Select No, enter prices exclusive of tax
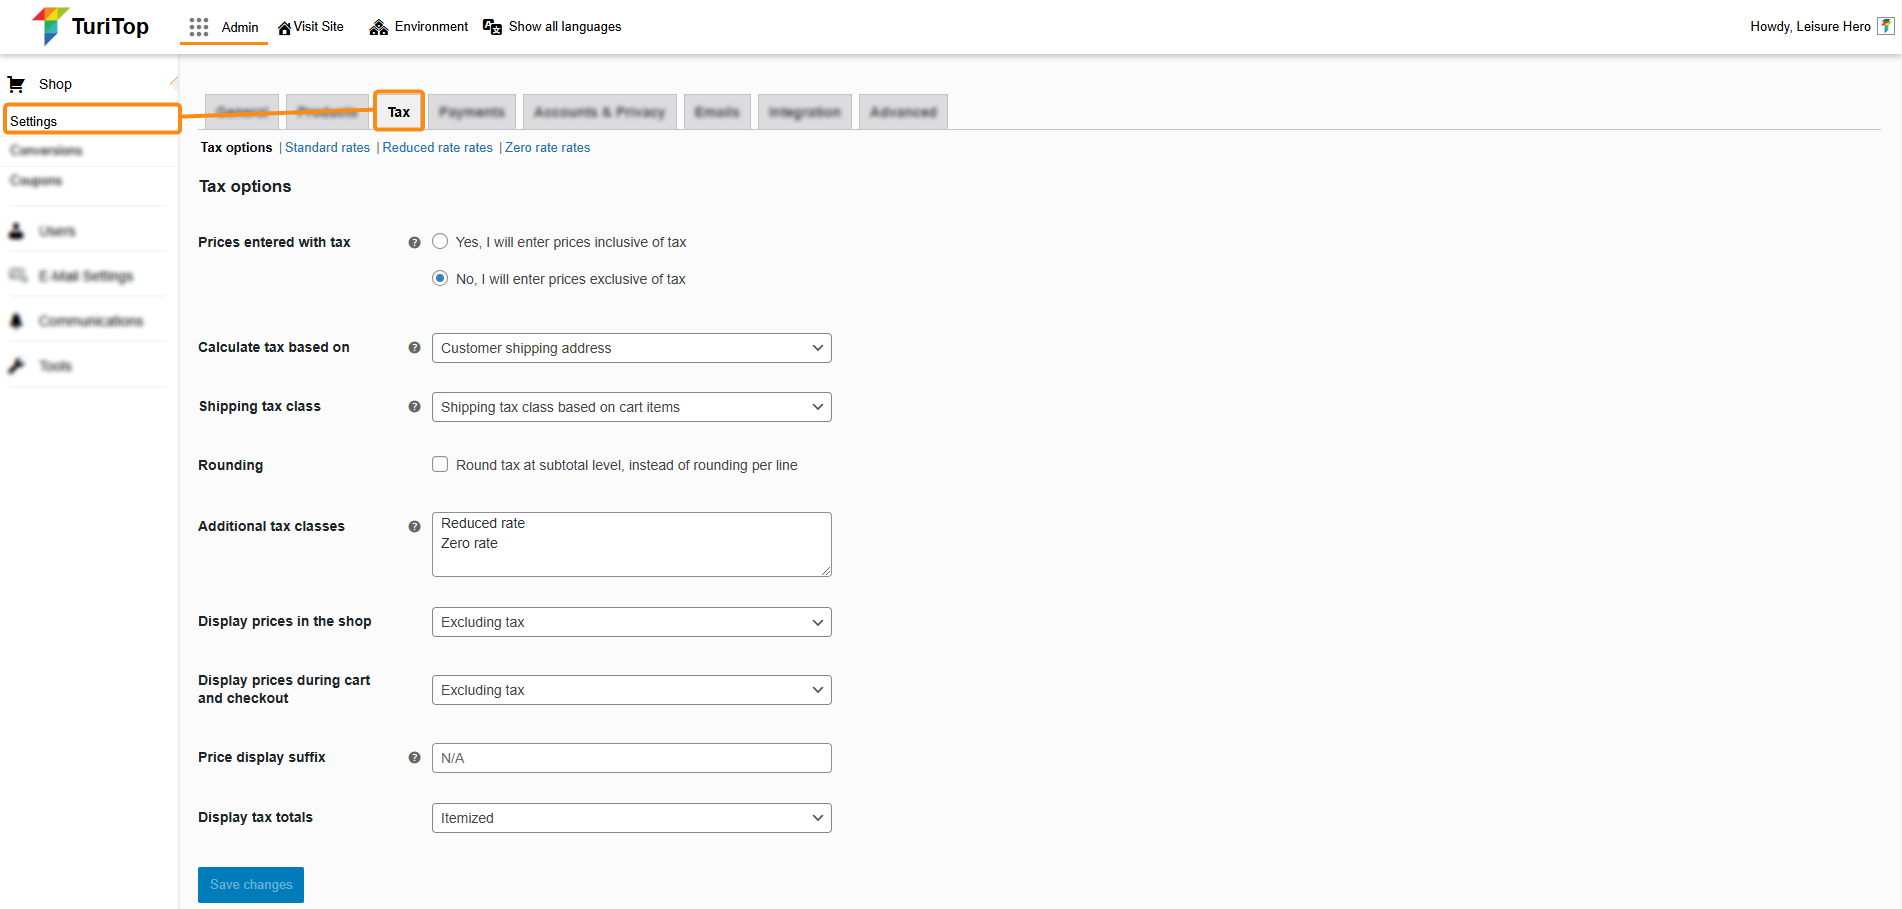Image resolution: width=1902 pixels, height=909 pixels. click(x=440, y=279)
